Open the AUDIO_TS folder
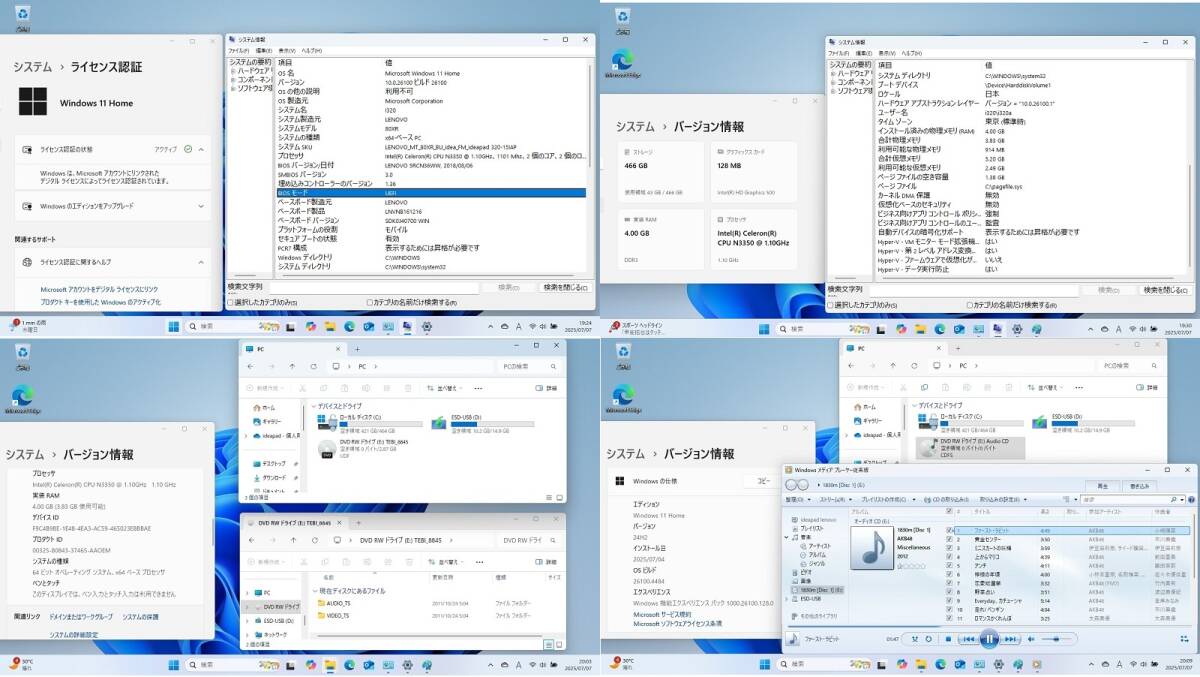The height and width of the screenshot is (677, 1200). click(339, 603)
